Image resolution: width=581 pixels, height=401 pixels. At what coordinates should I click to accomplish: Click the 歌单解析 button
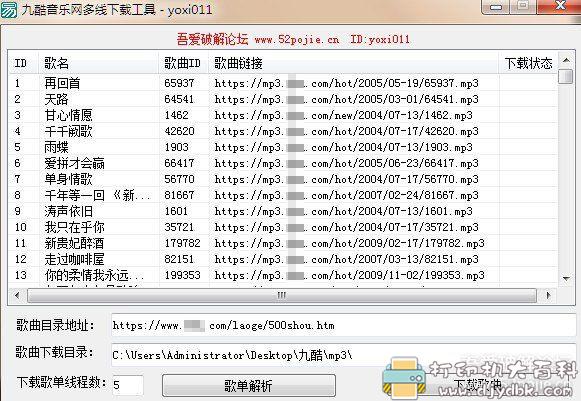point(249,386)
